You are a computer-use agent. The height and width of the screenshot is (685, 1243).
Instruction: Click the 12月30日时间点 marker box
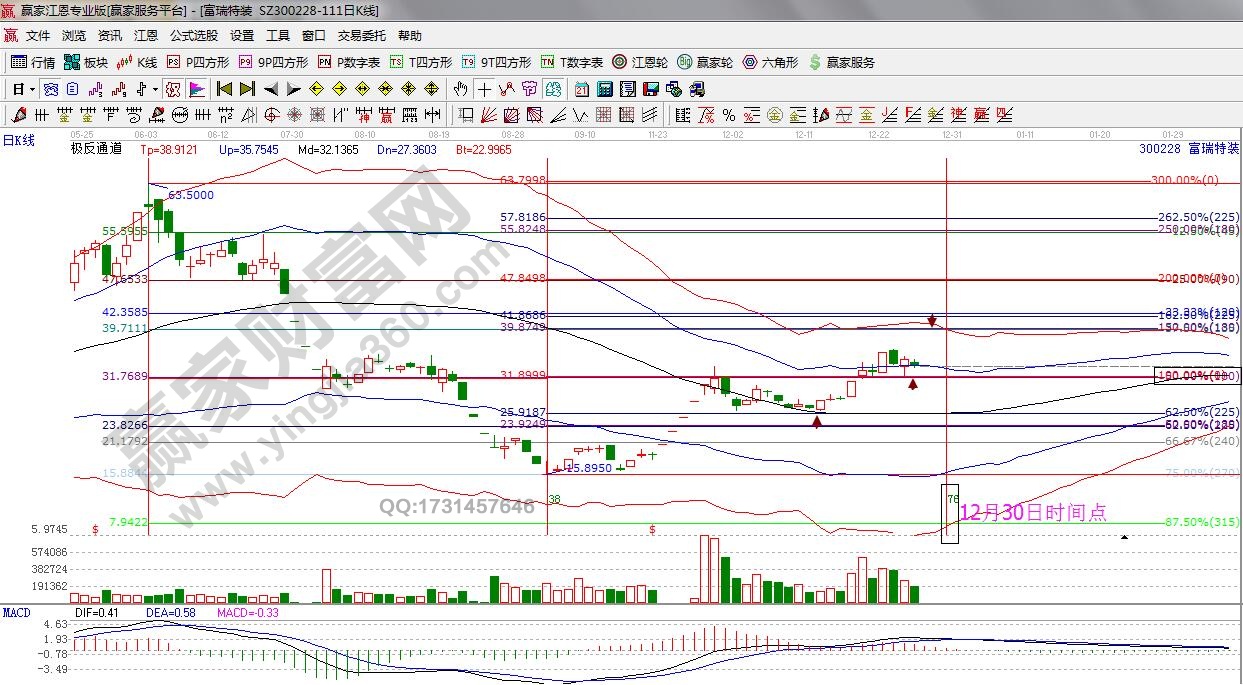950,513
